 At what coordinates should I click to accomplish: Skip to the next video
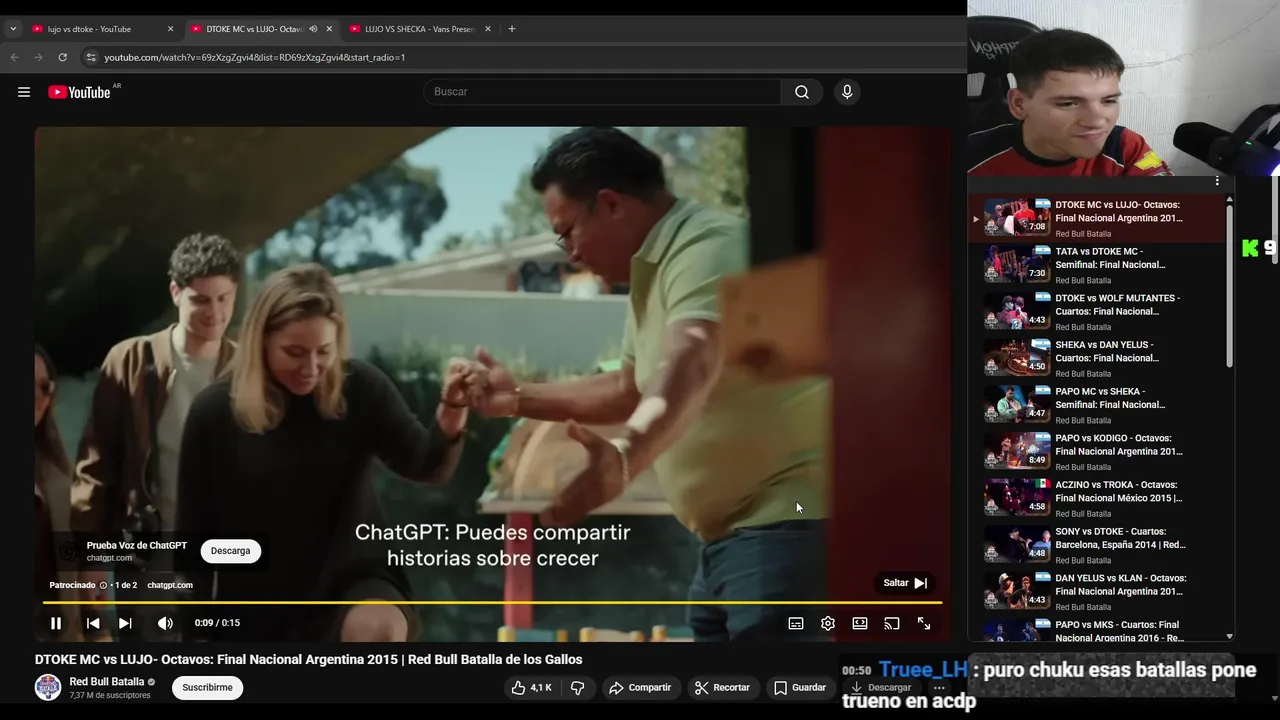pos(125,623)
